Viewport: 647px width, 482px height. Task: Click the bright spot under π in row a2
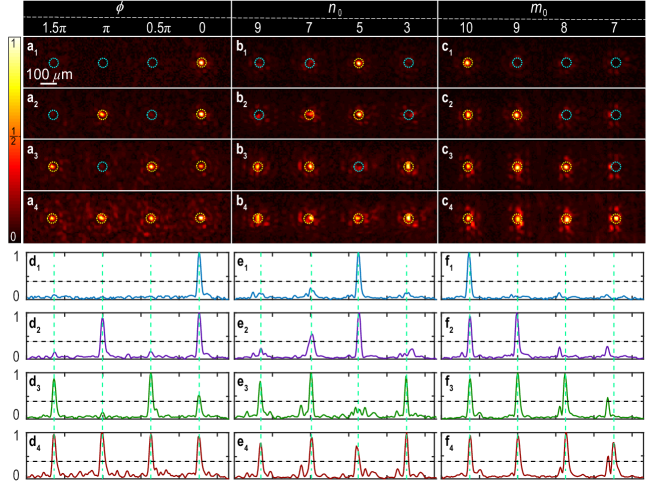click(x=102, y=115)
